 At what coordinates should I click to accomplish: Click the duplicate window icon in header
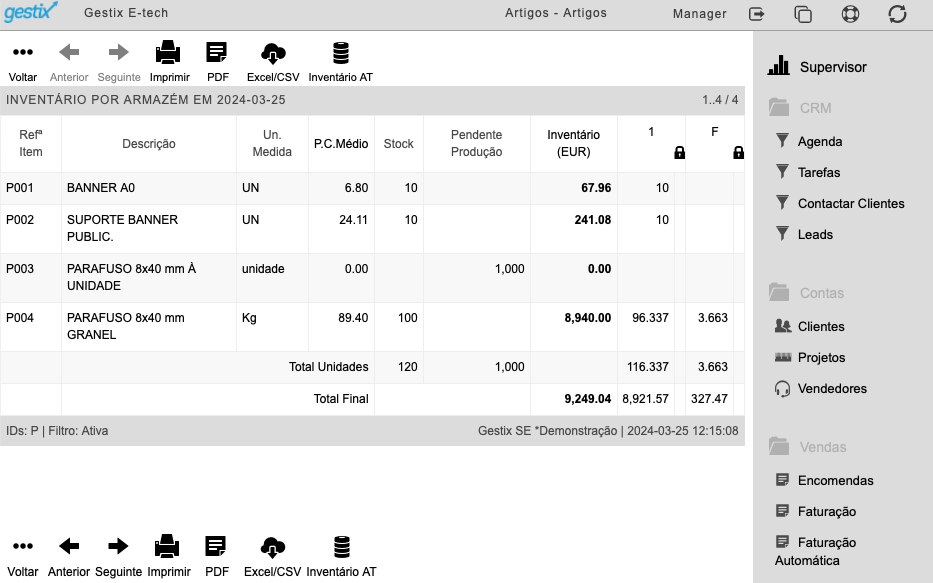pyautogui.click(x=803, y=14)
